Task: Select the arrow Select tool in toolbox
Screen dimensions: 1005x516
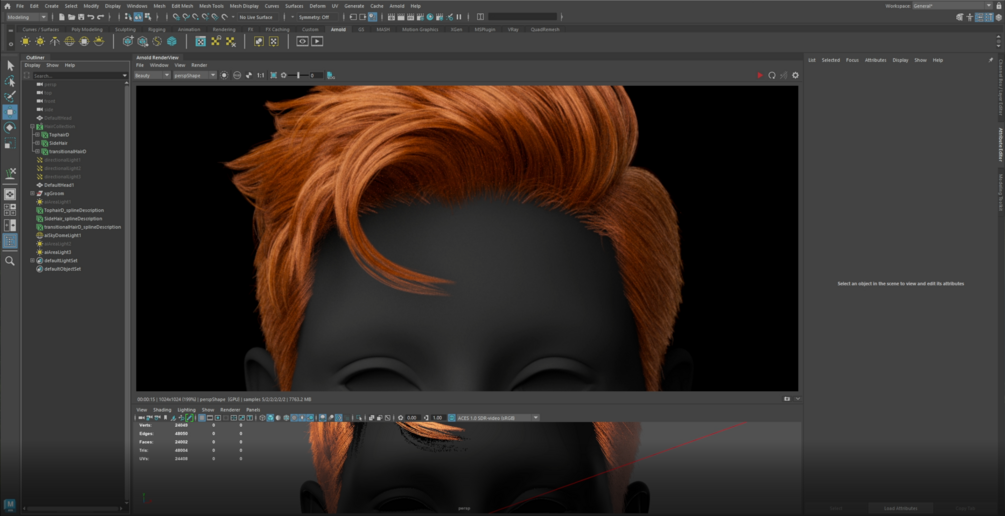Action: (x=10, y=65)
